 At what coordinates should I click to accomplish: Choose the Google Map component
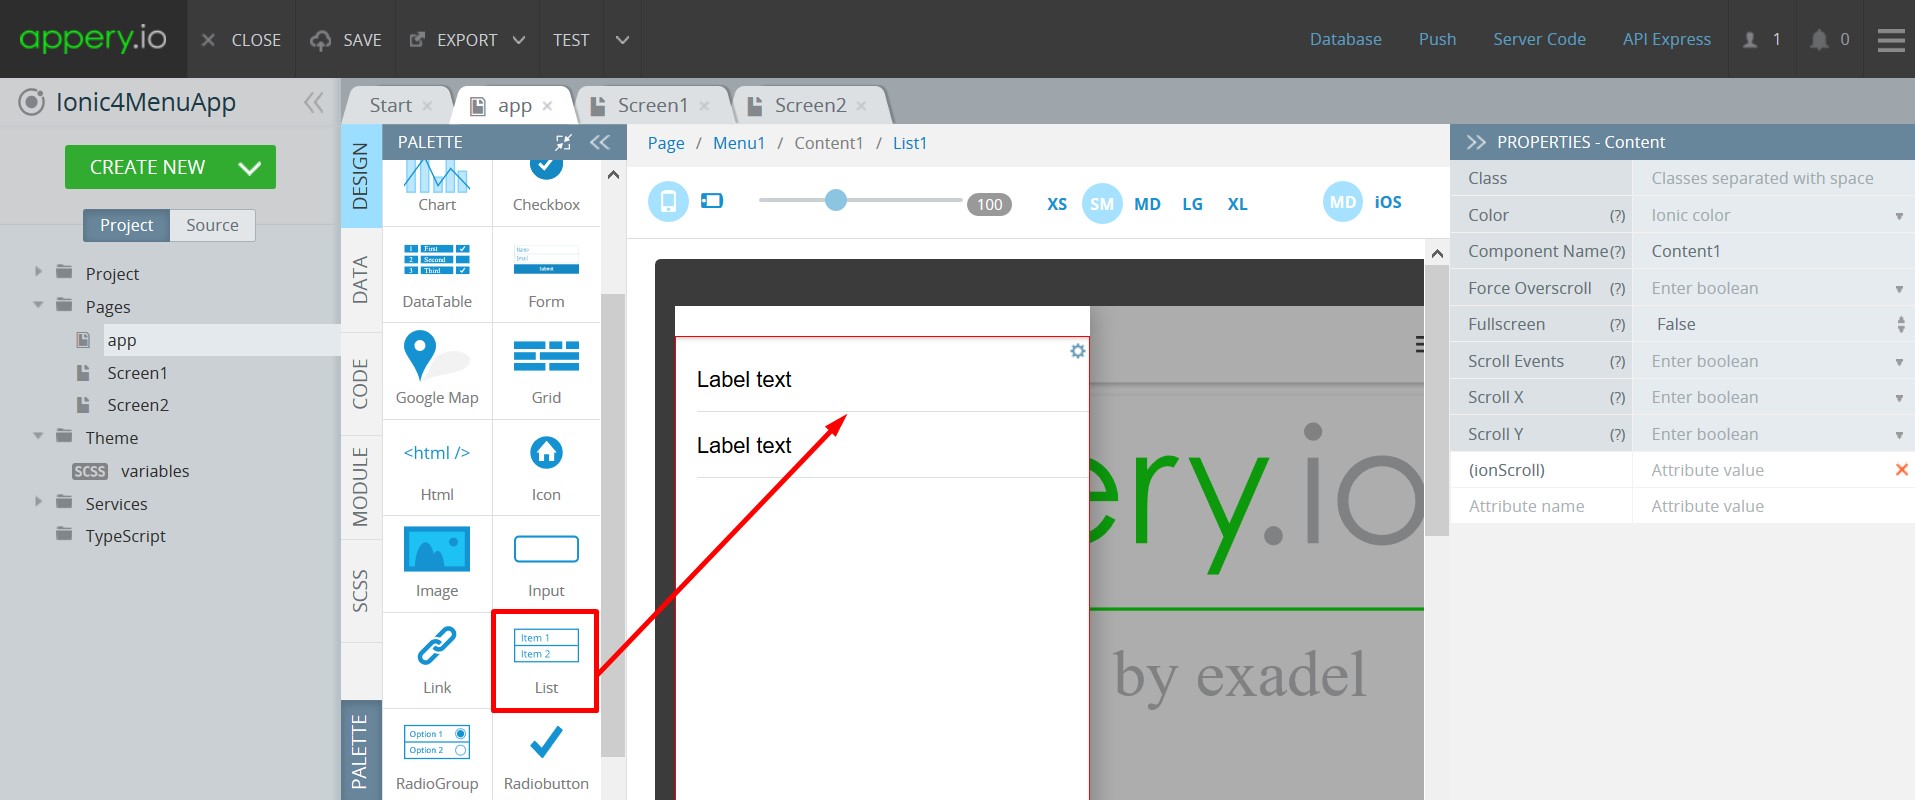tap(437, 370)
